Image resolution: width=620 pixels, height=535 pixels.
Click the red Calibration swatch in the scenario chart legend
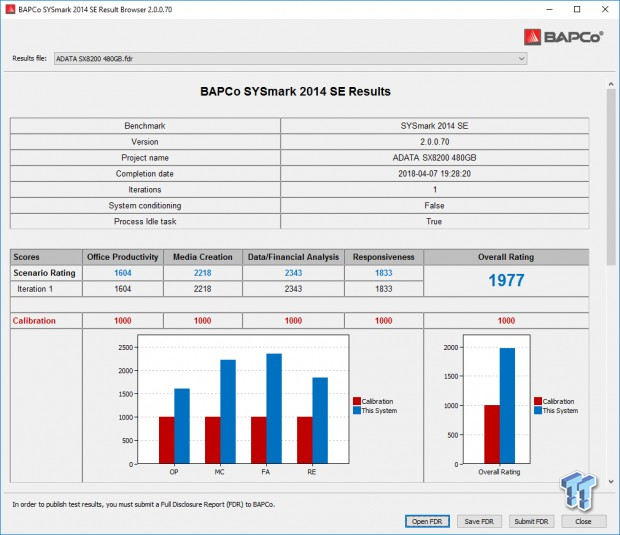coord(357,401)
